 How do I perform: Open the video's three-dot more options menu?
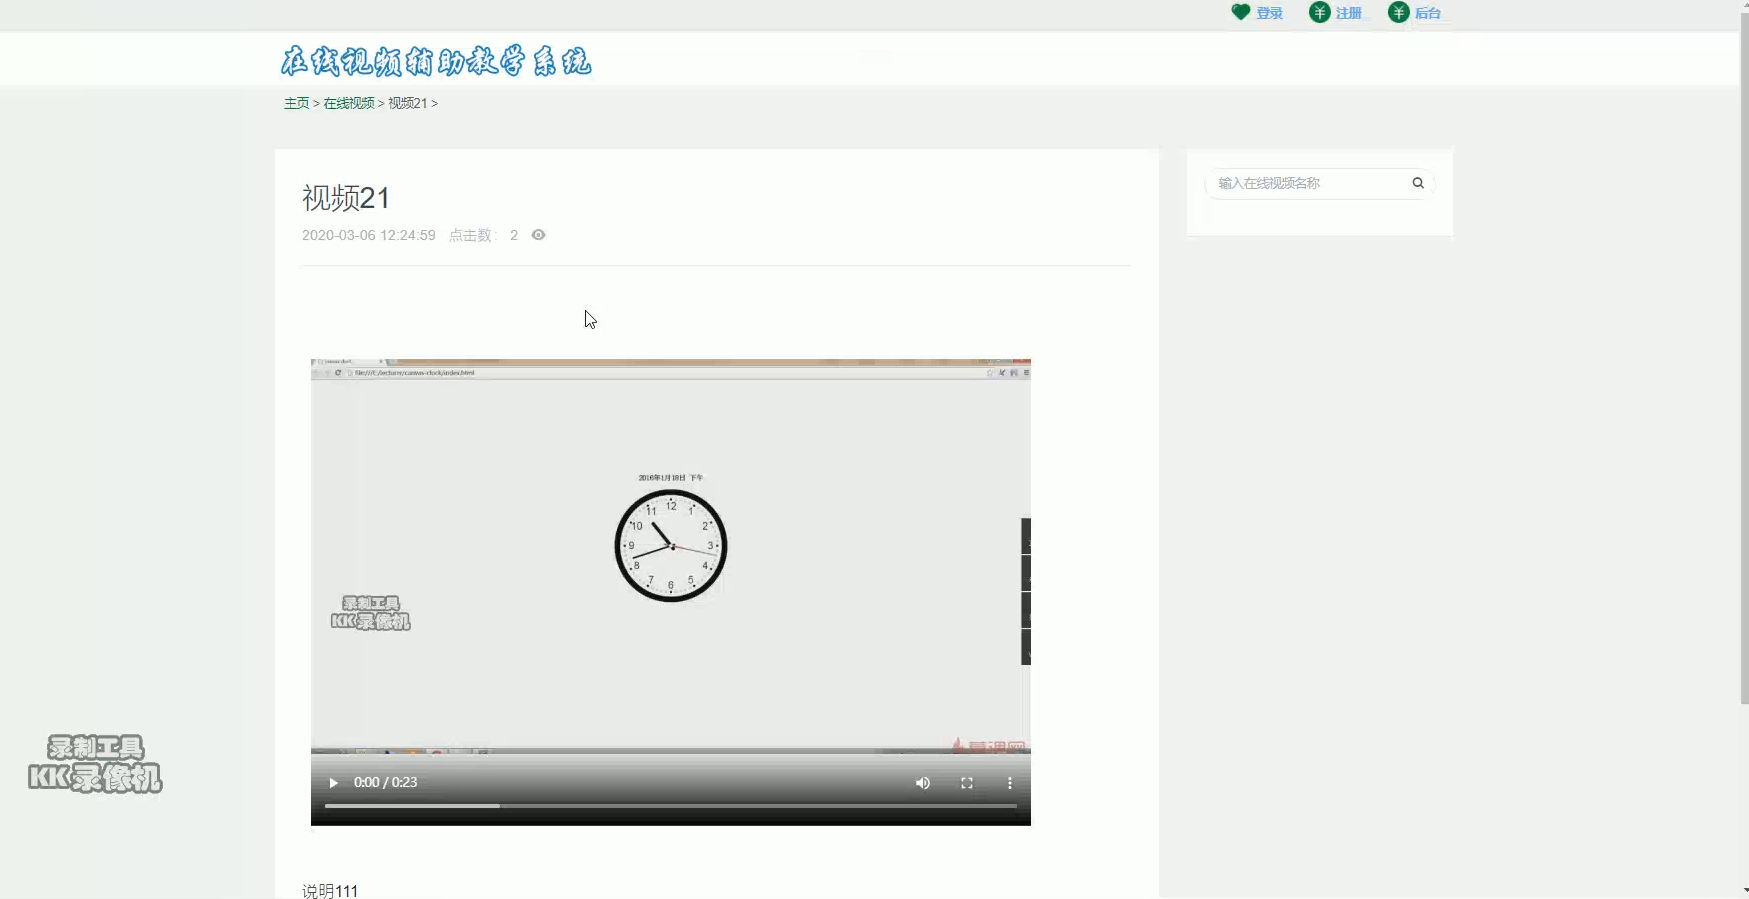point(1010,783)
